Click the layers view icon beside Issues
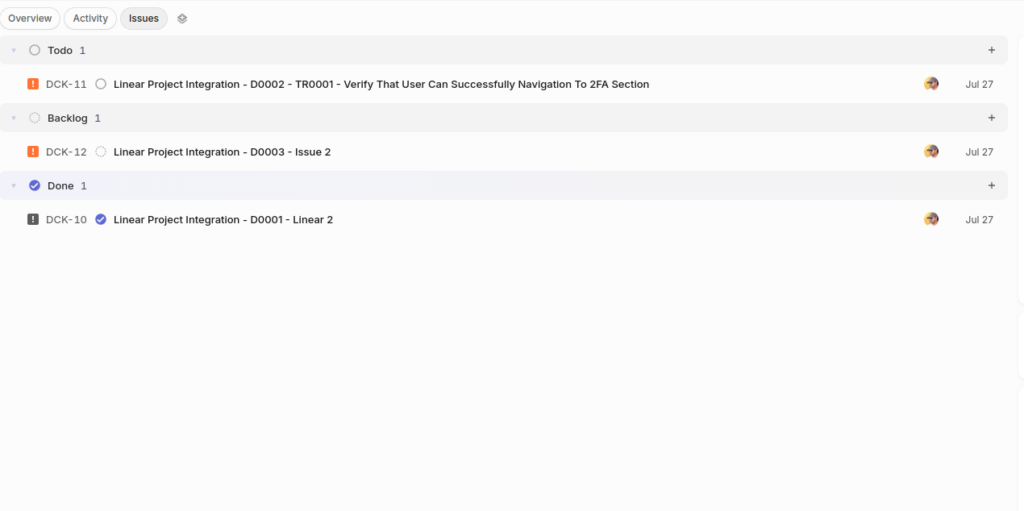1024x511 pixels. pos(182,19)
